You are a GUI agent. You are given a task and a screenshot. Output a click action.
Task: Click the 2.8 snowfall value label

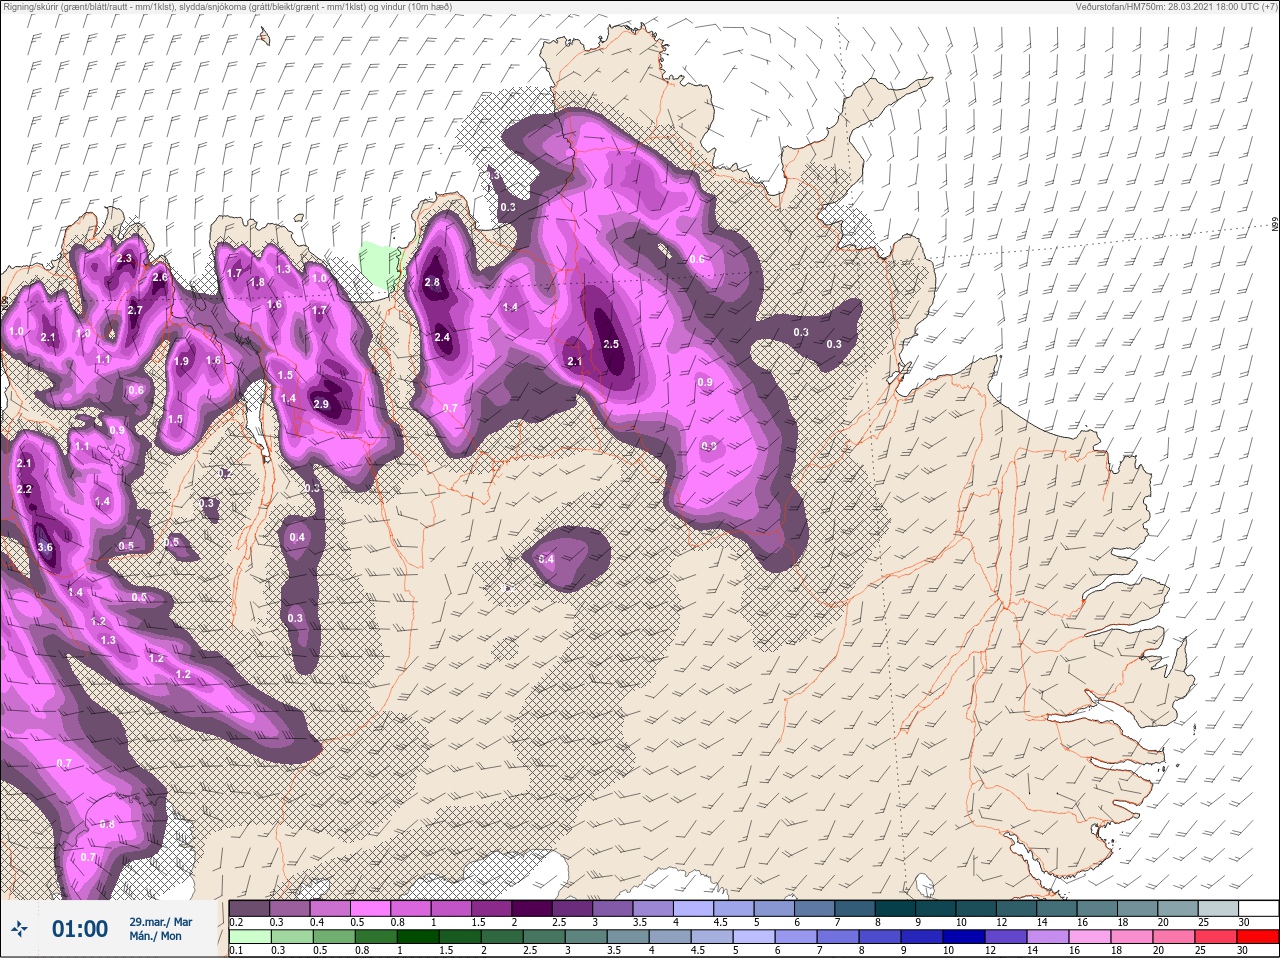click(432, 283)
